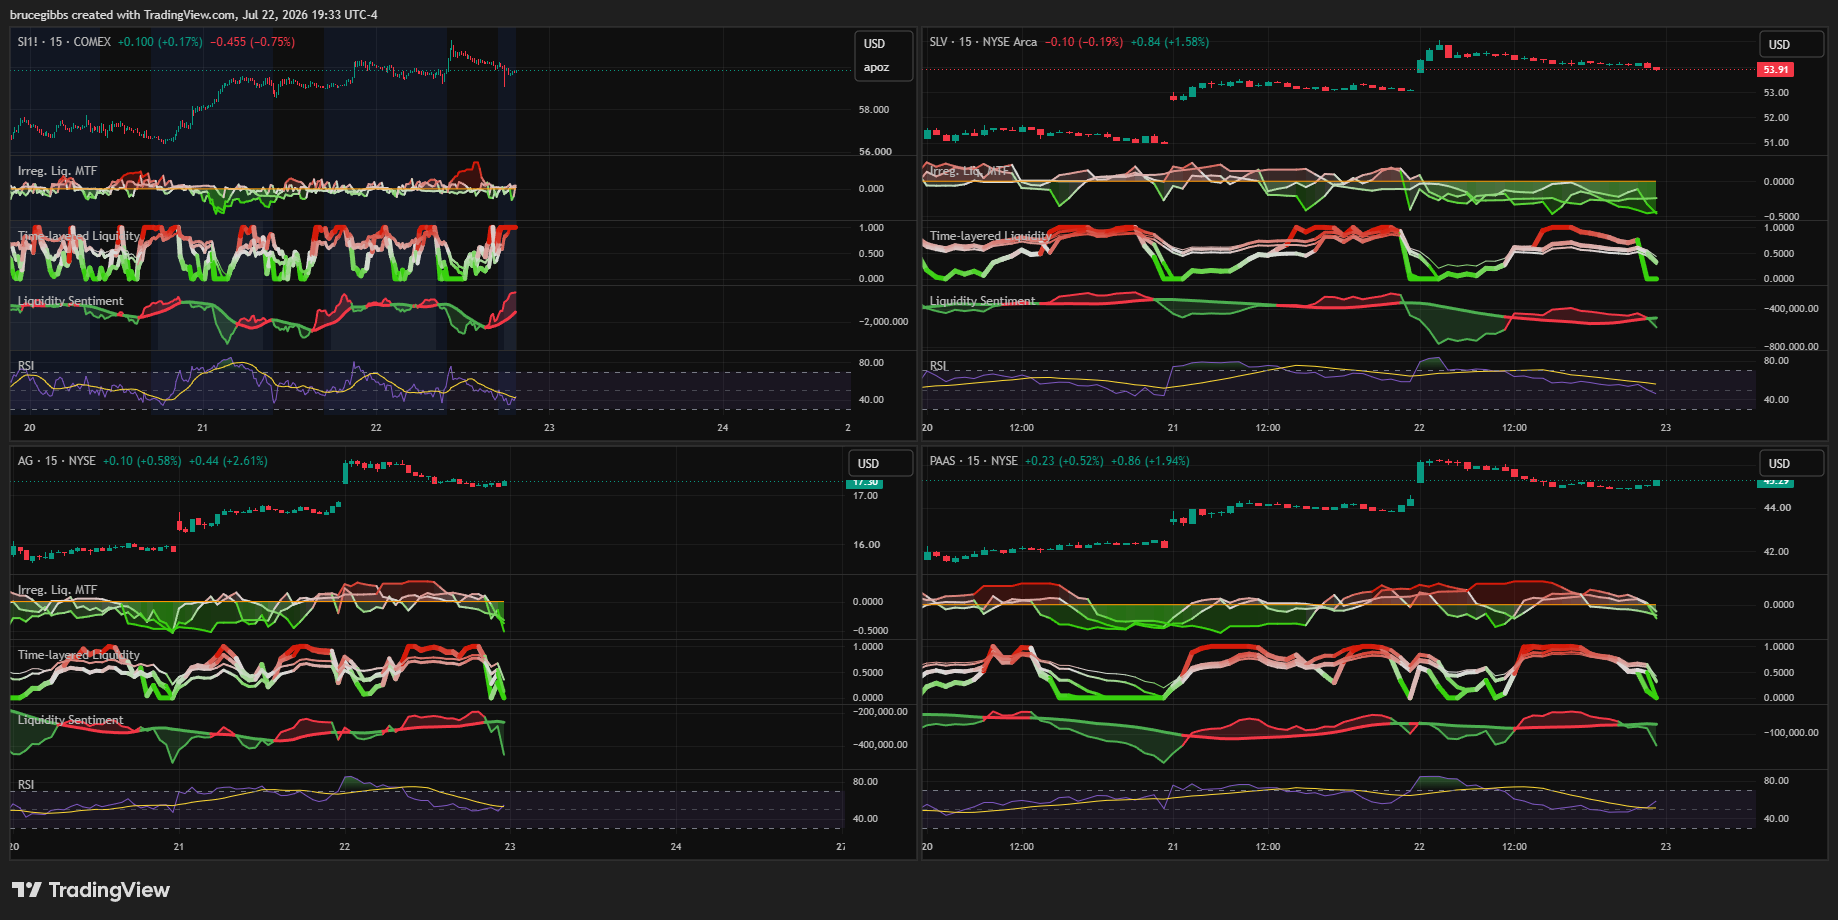Viewport: 1838px width, 920px height.
Task: Click the date 24 on the SI1! time axis
Action: click(723, 428)
